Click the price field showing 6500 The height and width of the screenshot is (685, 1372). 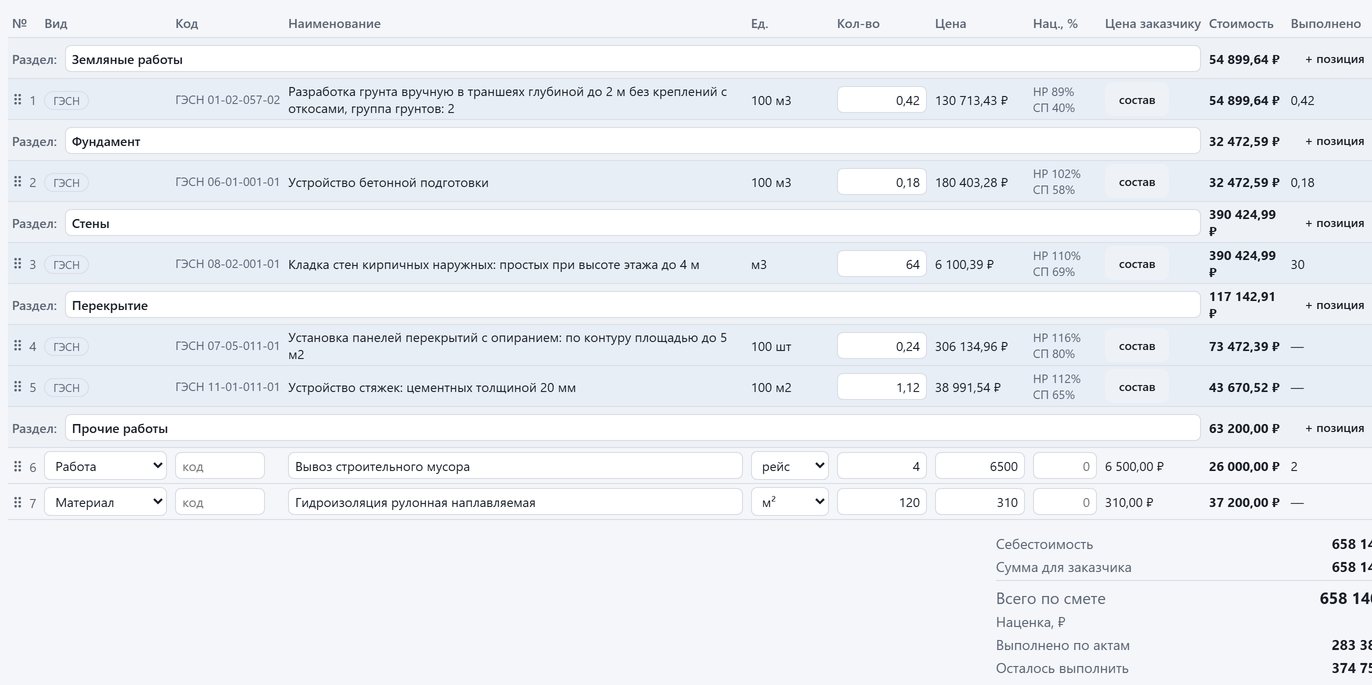pyautogui.click(x=980, y=466)
